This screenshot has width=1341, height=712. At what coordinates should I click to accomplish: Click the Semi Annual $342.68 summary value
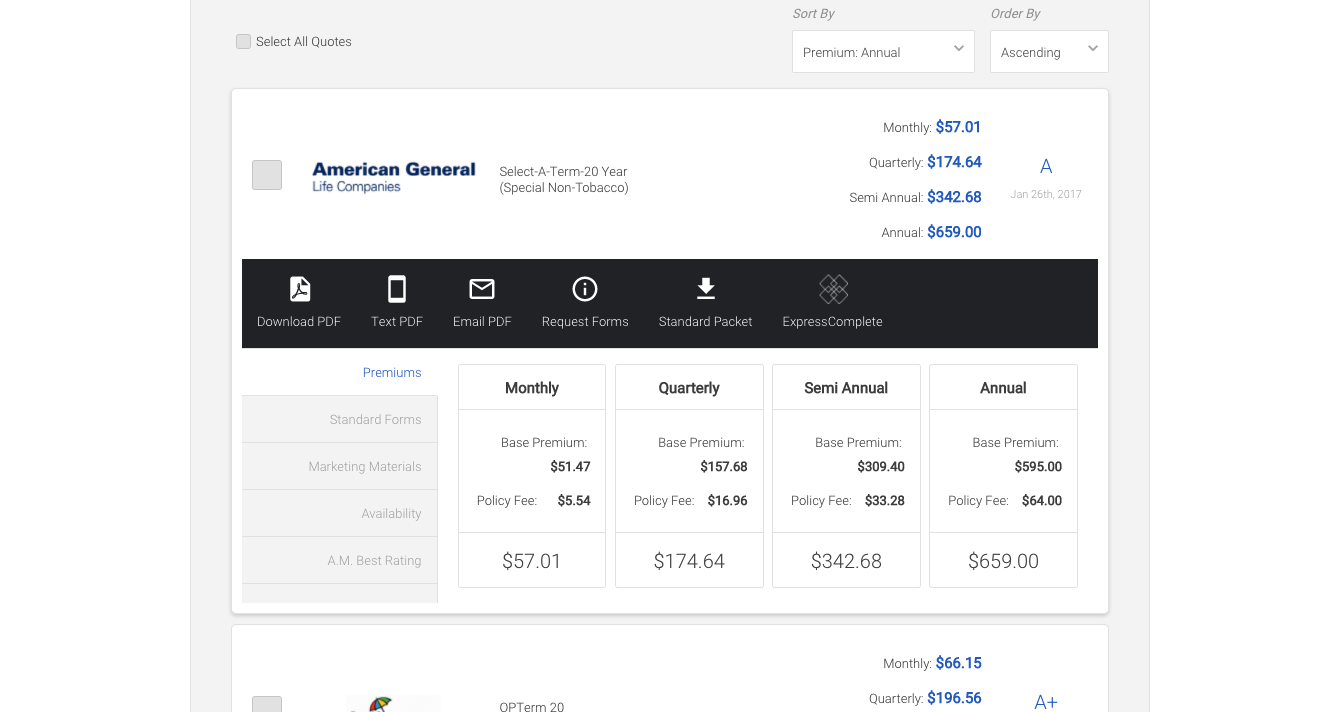point(954,197)
